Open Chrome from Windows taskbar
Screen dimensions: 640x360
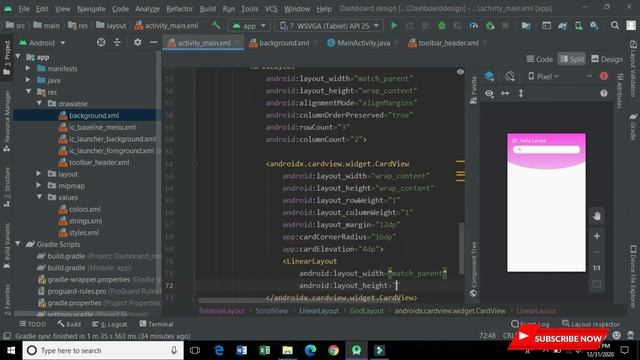333,350
